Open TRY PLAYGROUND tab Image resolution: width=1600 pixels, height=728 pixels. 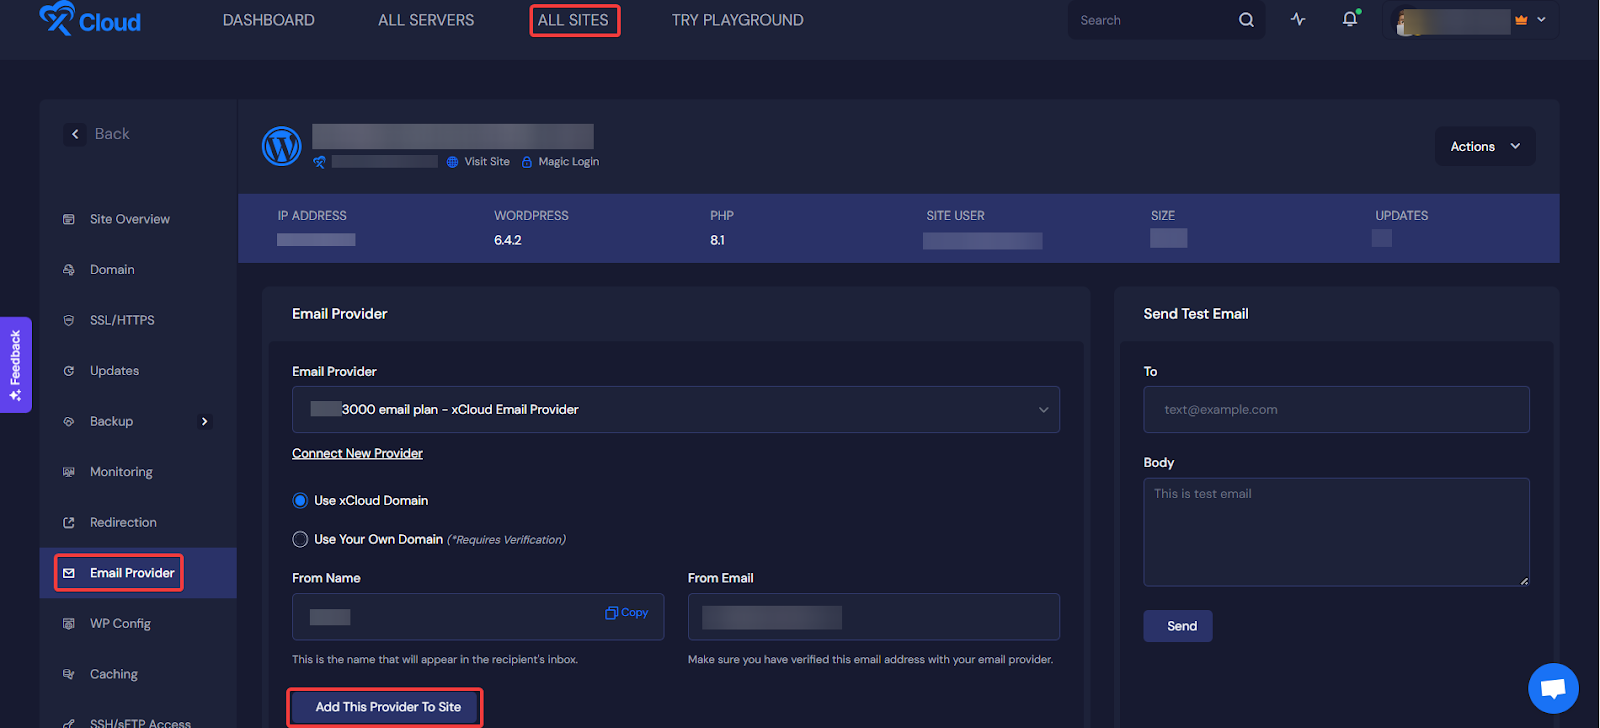[x=738, y=20]
